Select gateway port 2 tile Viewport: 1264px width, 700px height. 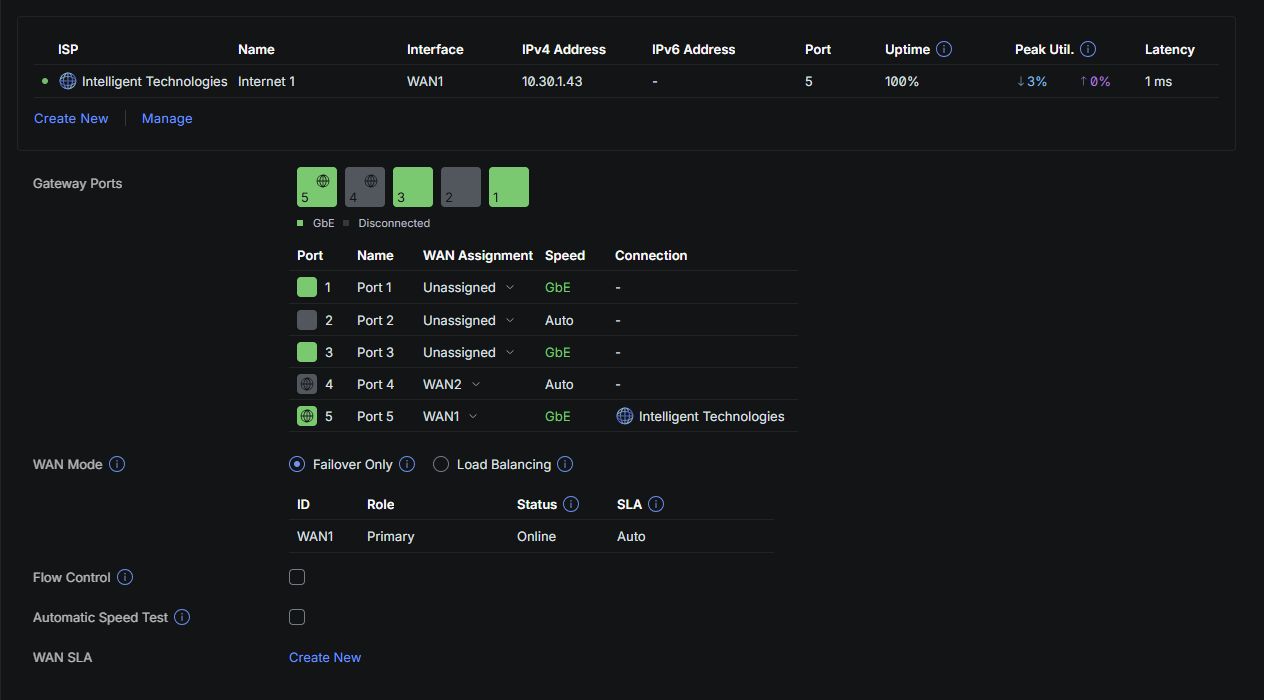461,187
